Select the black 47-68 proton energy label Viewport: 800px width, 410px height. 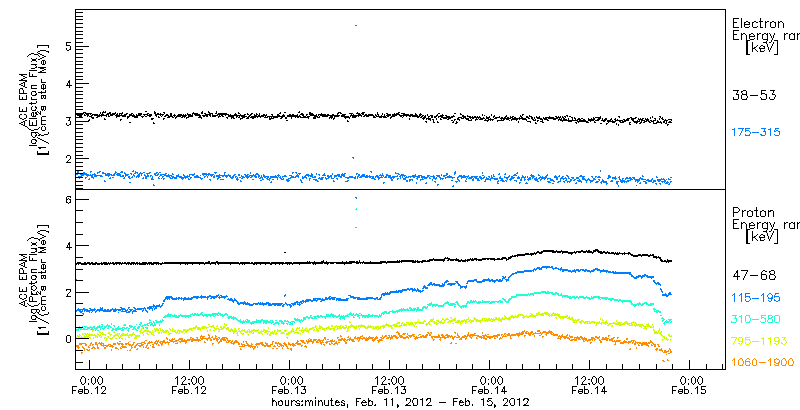754,276
